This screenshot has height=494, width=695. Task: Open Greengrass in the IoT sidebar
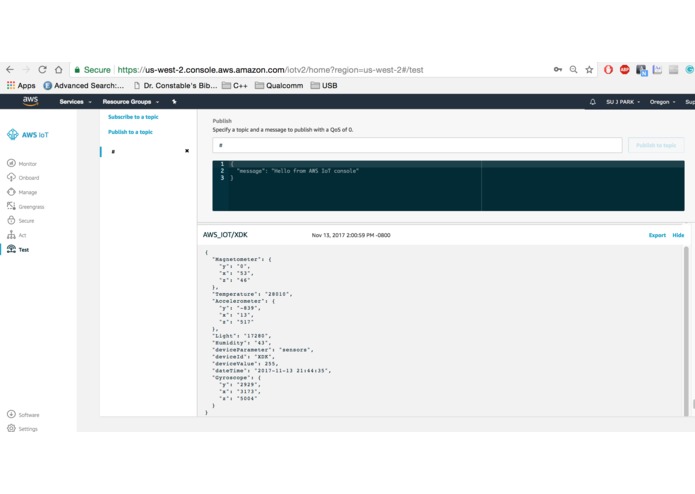pyautogui.click(x=26, y=206)
